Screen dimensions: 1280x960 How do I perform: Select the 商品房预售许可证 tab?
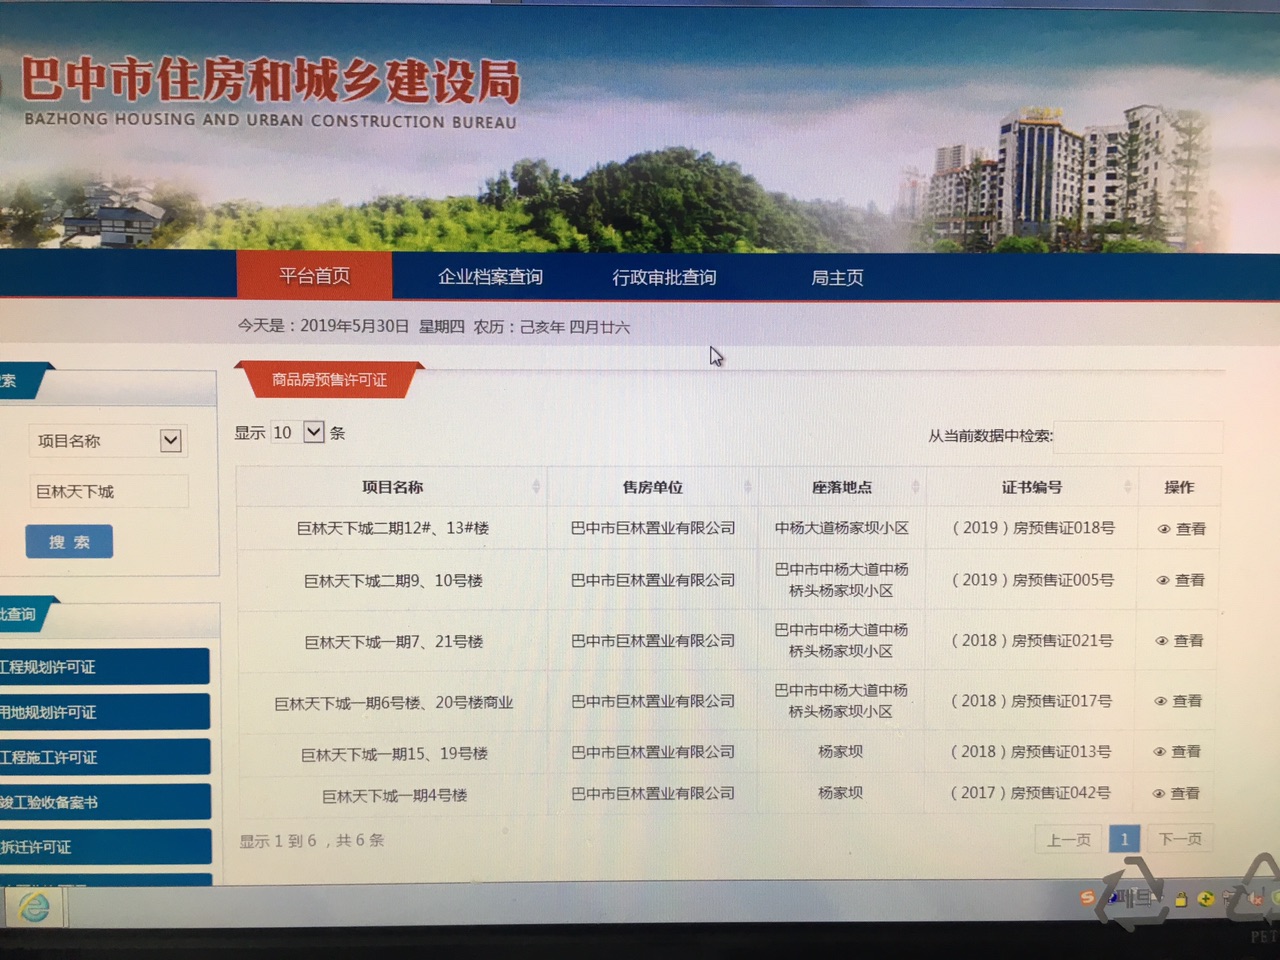(x=329, y=380)
